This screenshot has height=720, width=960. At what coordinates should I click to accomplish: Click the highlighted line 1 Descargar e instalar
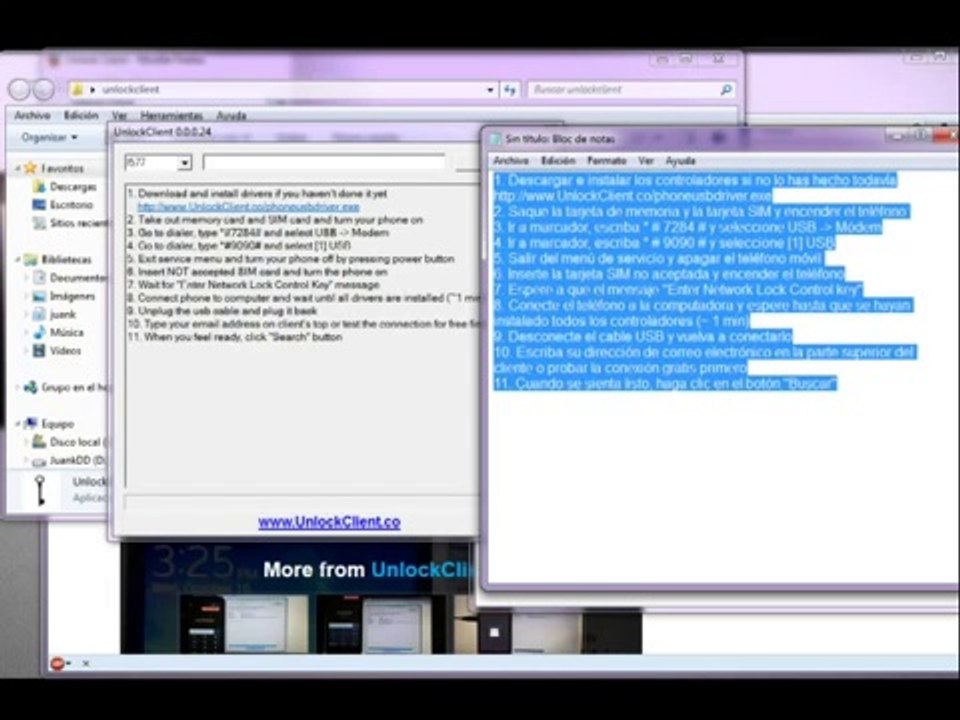[x=696, y=180]
